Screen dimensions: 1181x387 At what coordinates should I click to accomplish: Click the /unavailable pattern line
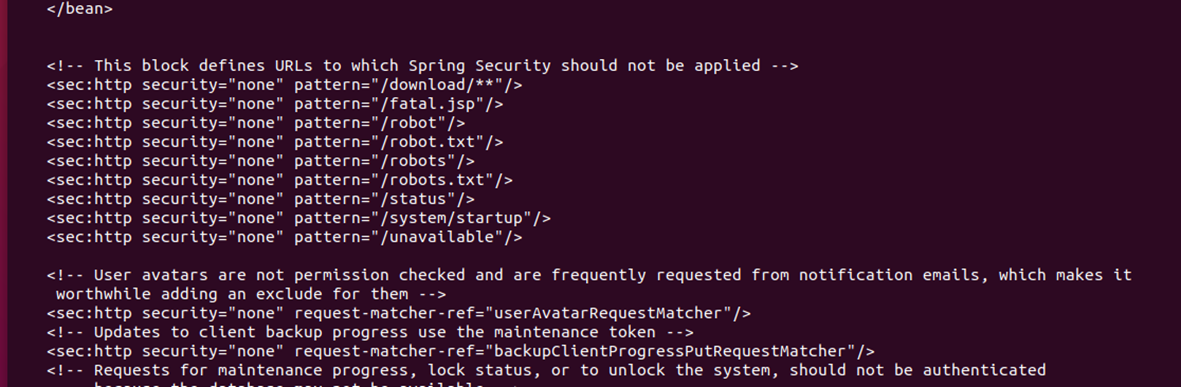point(285,237)
